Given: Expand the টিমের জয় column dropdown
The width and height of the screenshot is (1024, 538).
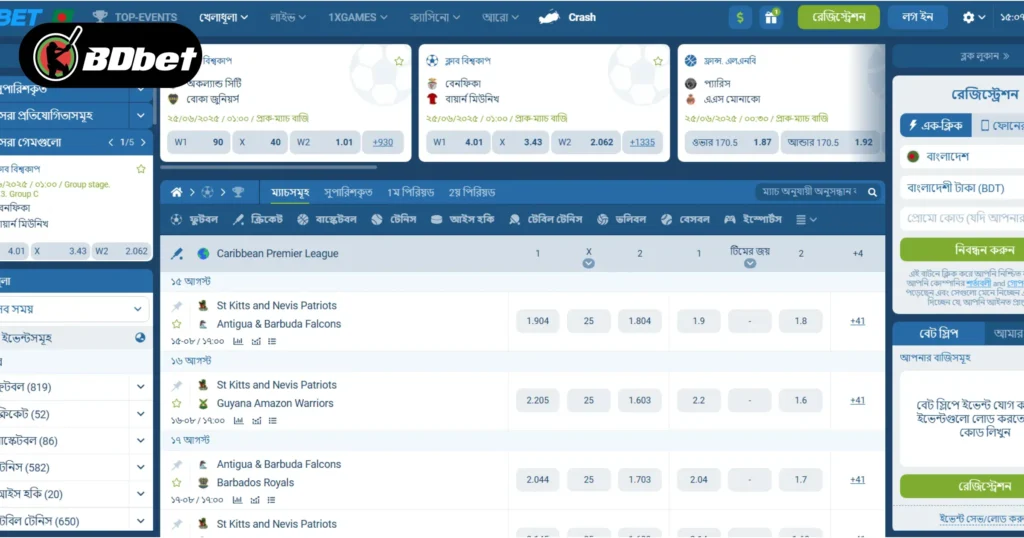Looking at the screenshot, I should click(750, 263).
